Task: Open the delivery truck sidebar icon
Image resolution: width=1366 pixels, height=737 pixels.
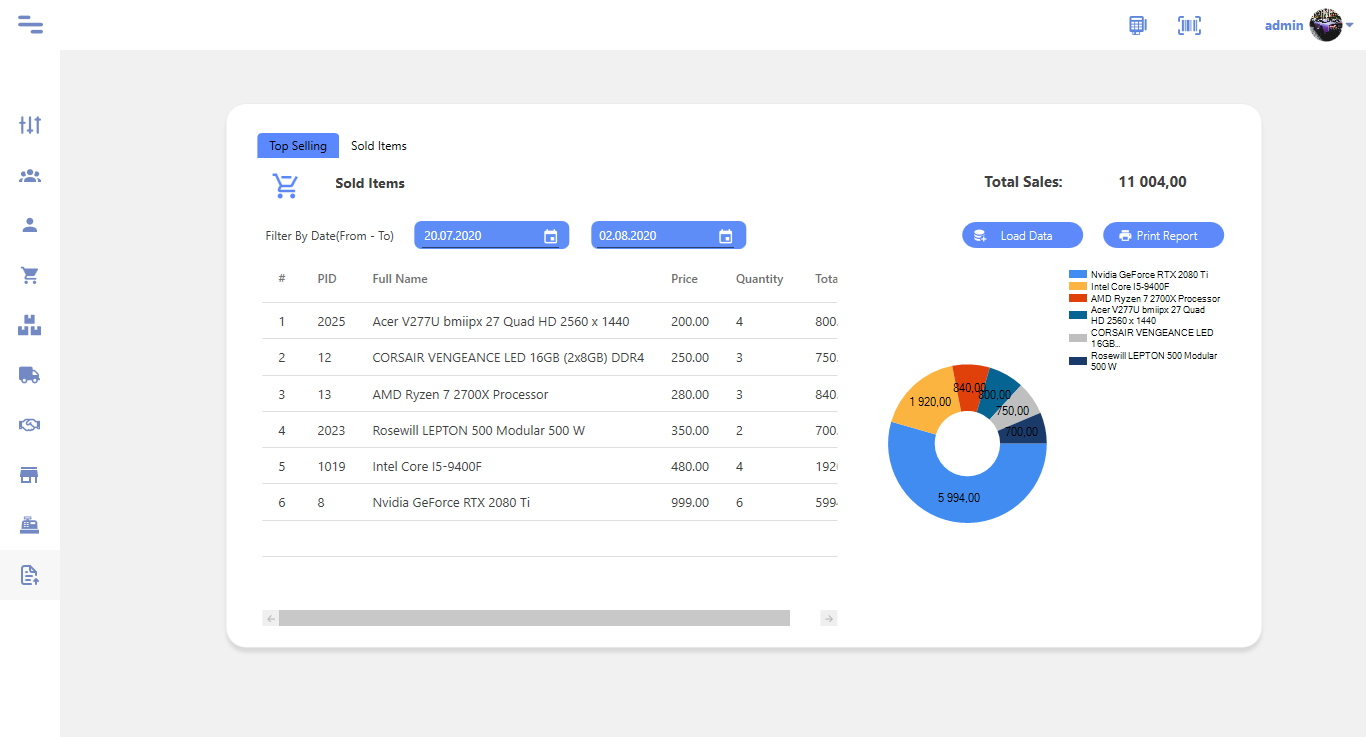Action: tap(30, 375)
